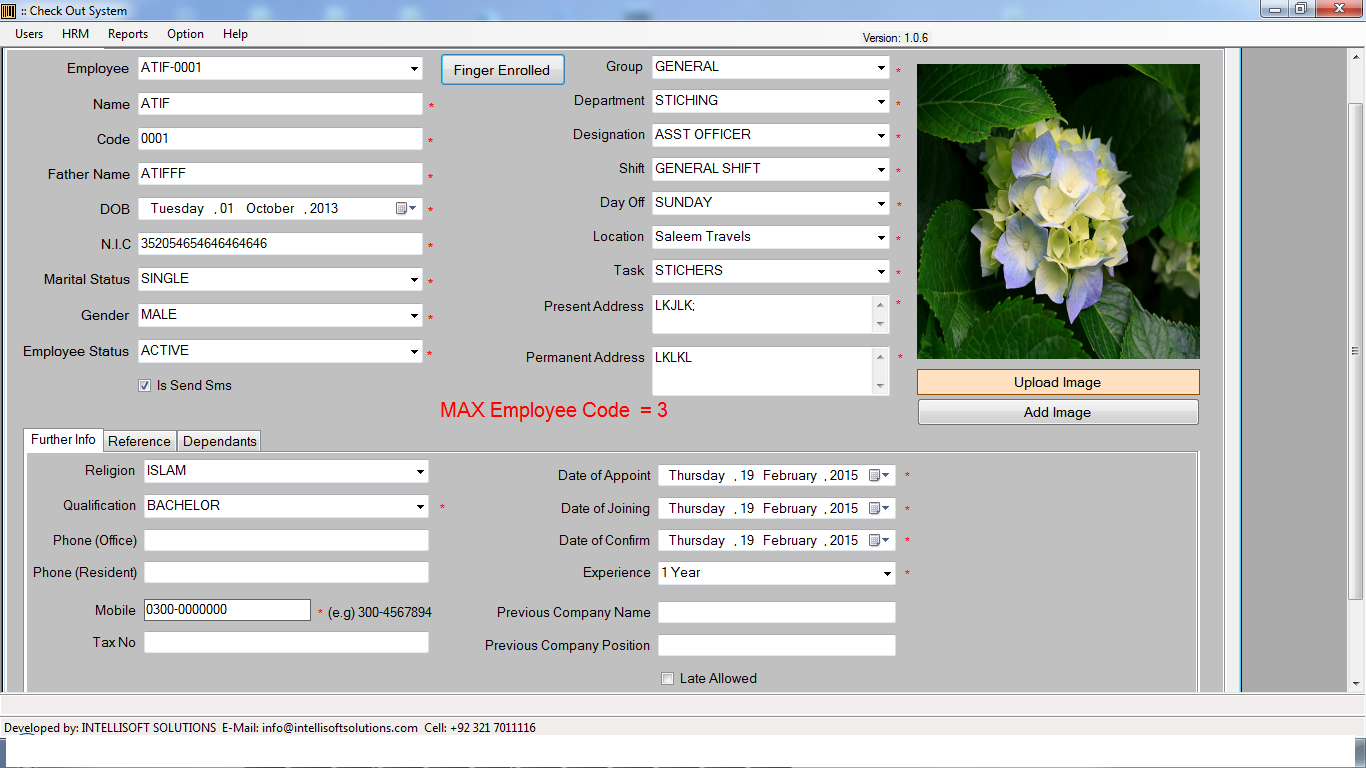Screen dimensions: 1366x768
Task: Switch to the Dependants tab
Action: pyautogui.click(x=220, y=441)
